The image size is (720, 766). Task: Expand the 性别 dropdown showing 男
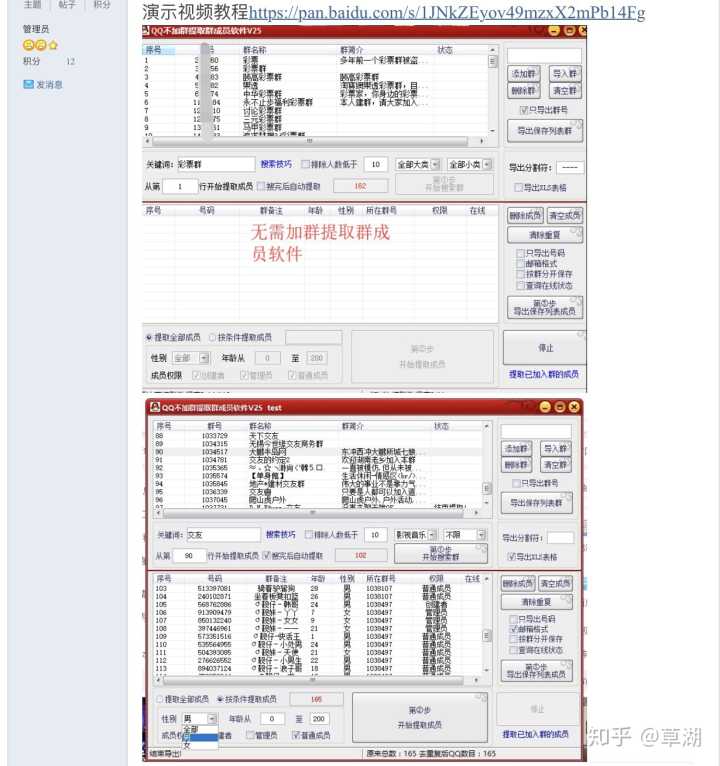(x=212, y=719)
